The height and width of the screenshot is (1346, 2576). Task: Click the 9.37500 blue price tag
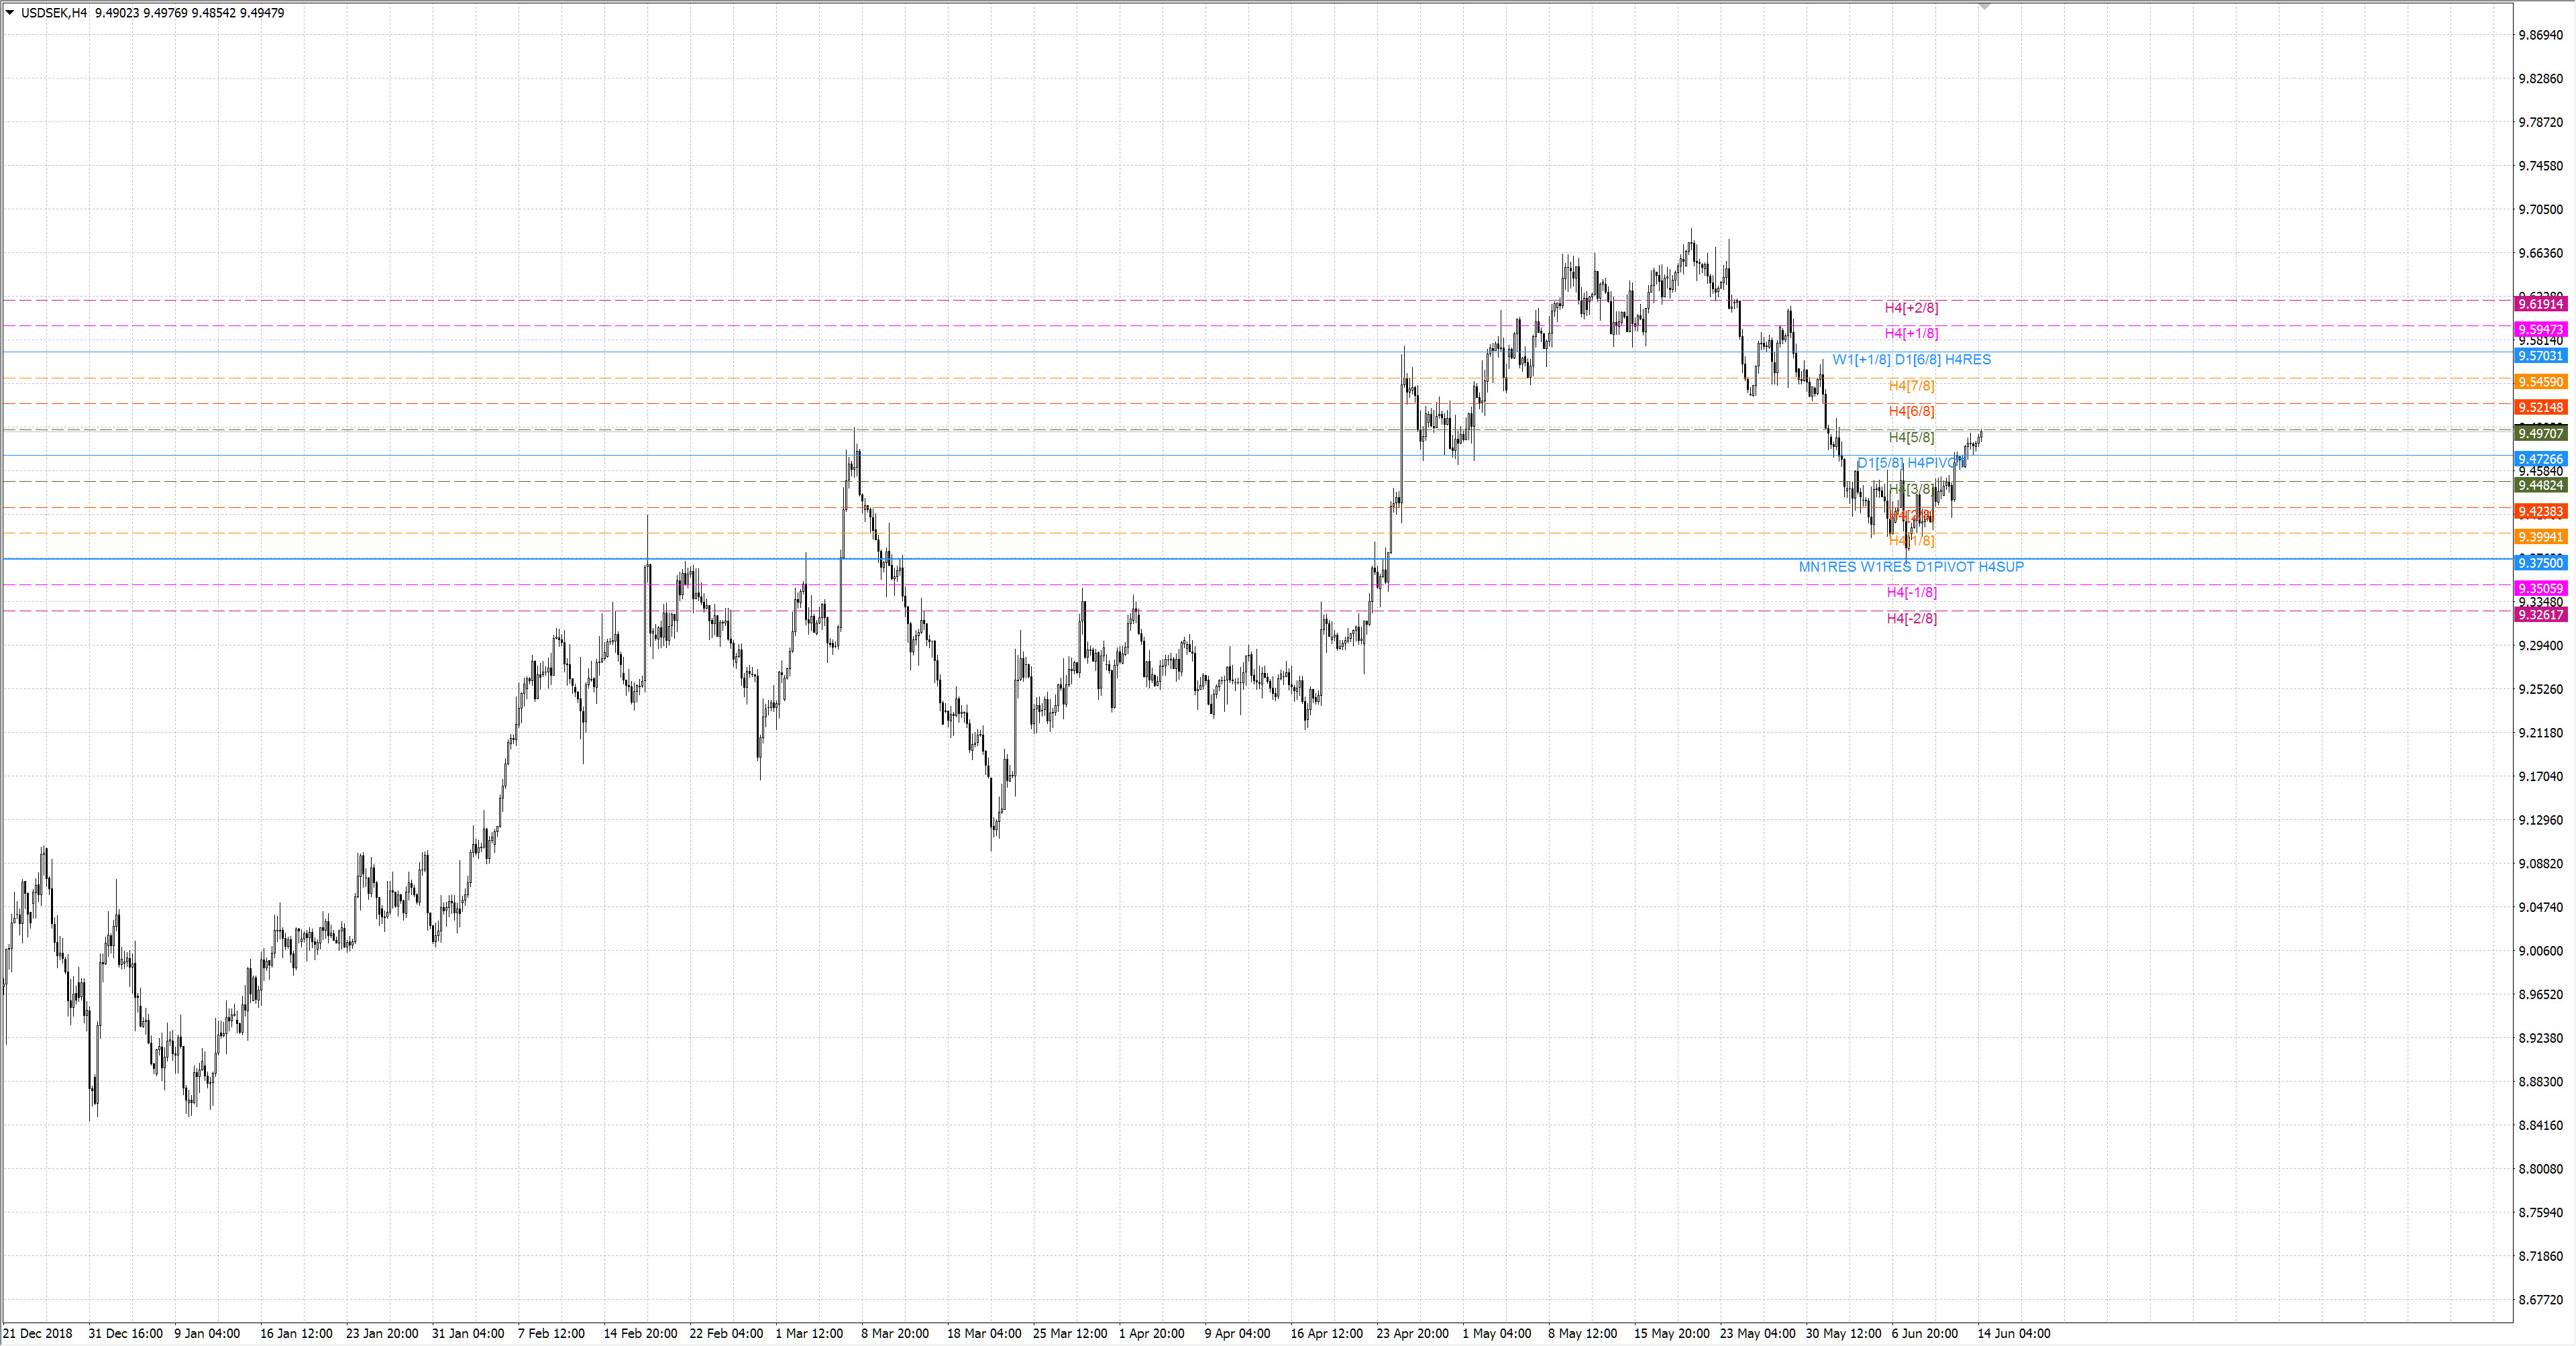coord(2541,564)
